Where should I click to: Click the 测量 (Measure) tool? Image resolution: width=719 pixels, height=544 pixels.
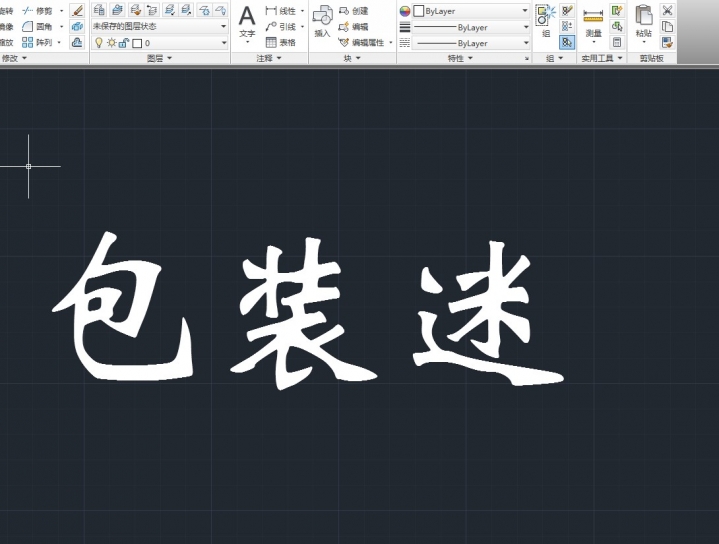[x=593, y=22]
